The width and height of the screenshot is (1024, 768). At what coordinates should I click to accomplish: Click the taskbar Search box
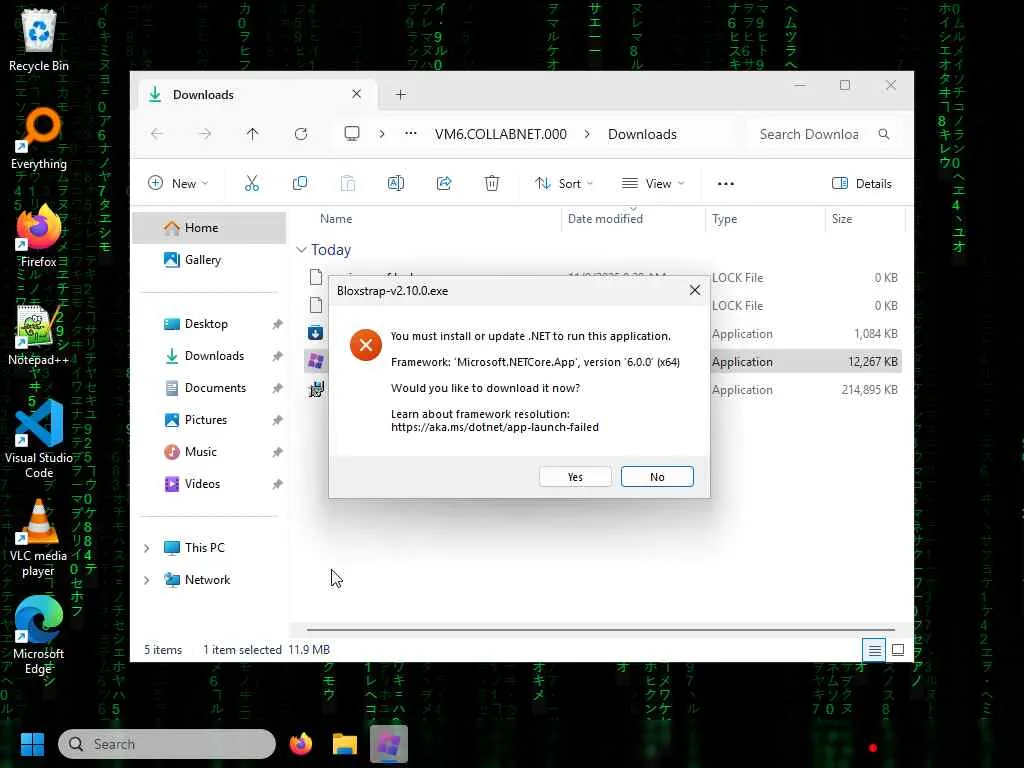(x=167, y=744)
